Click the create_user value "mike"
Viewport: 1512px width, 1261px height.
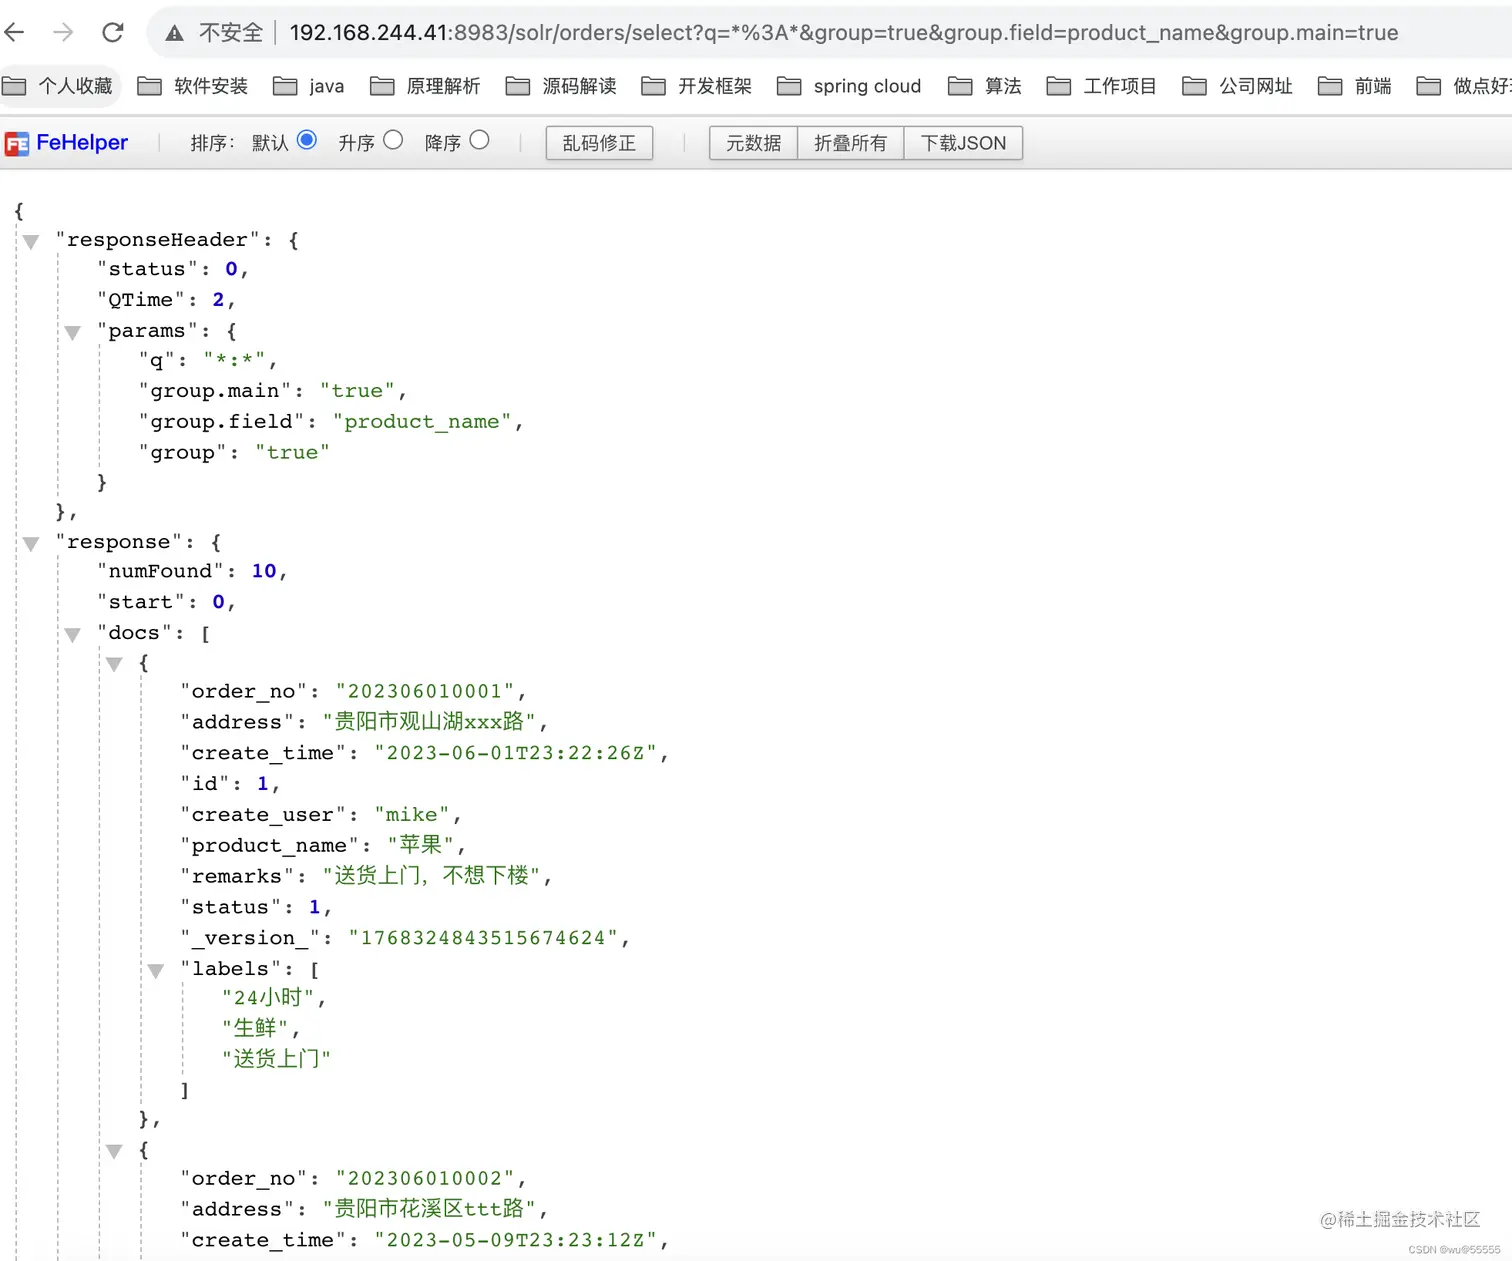coord(412,815)
